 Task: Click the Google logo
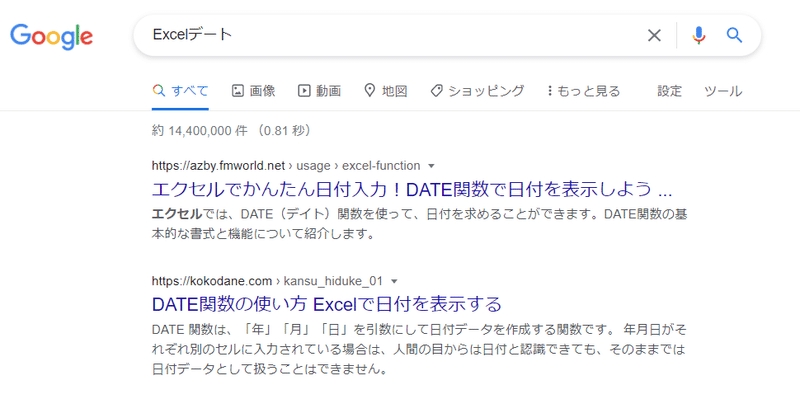(x=52, y=36)
